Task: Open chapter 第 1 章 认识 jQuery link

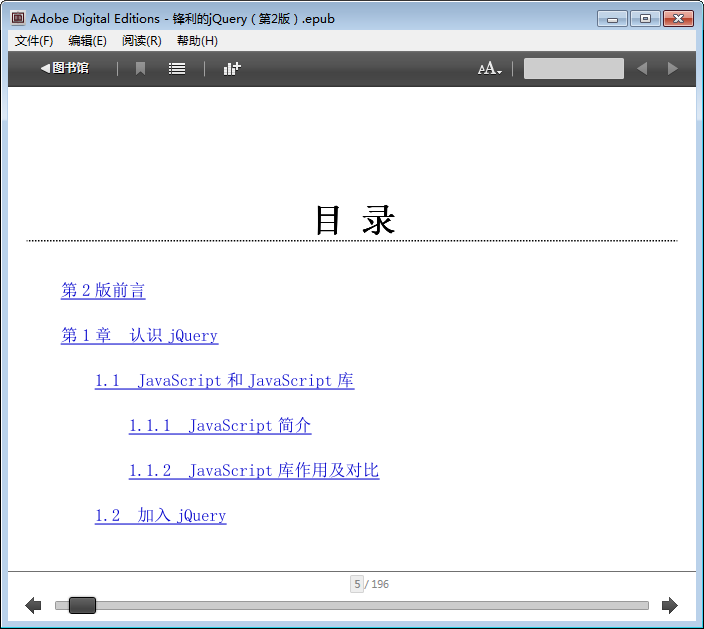Action: click(140, 335)
